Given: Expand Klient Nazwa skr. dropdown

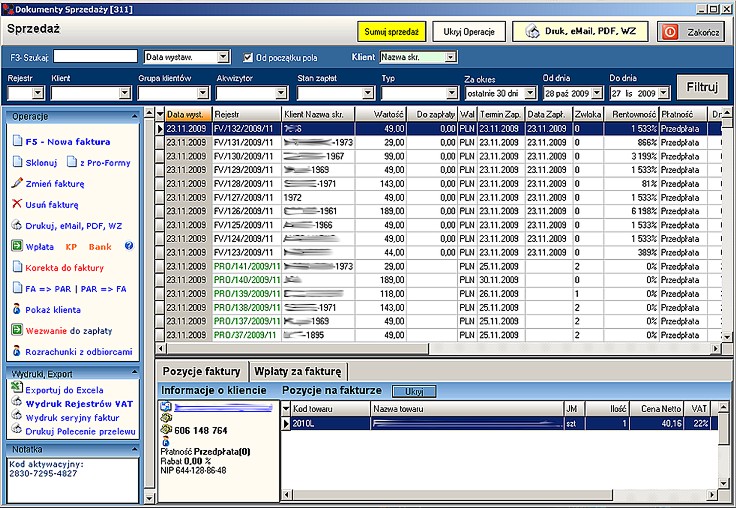Looking at the screenshot, I should tap(451, 57).
